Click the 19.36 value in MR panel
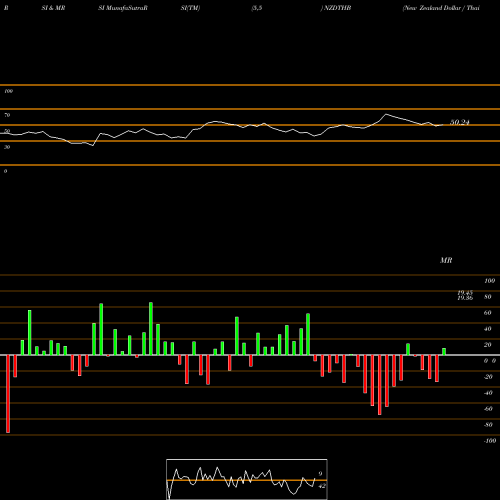This screenshot has height=500, width=500. click(x=465, y=298)
